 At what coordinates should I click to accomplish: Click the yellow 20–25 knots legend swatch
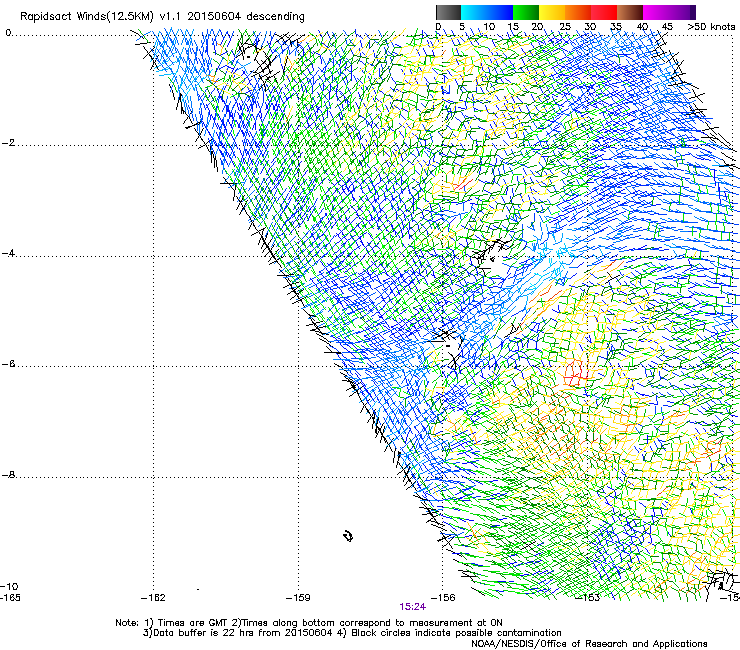click(552, 12)
